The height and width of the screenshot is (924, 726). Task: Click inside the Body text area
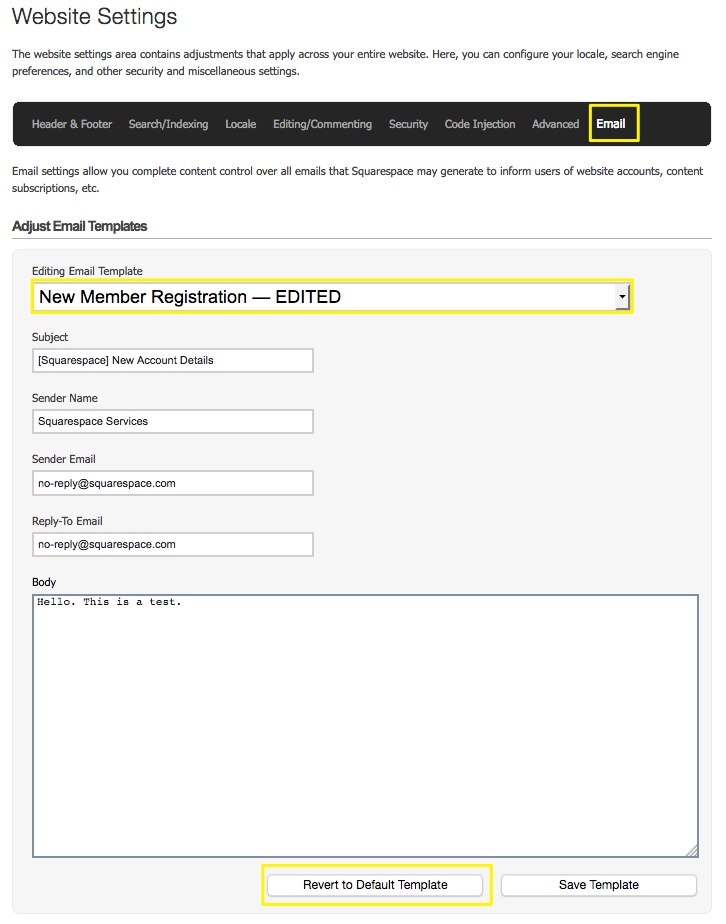pos(365,725)
